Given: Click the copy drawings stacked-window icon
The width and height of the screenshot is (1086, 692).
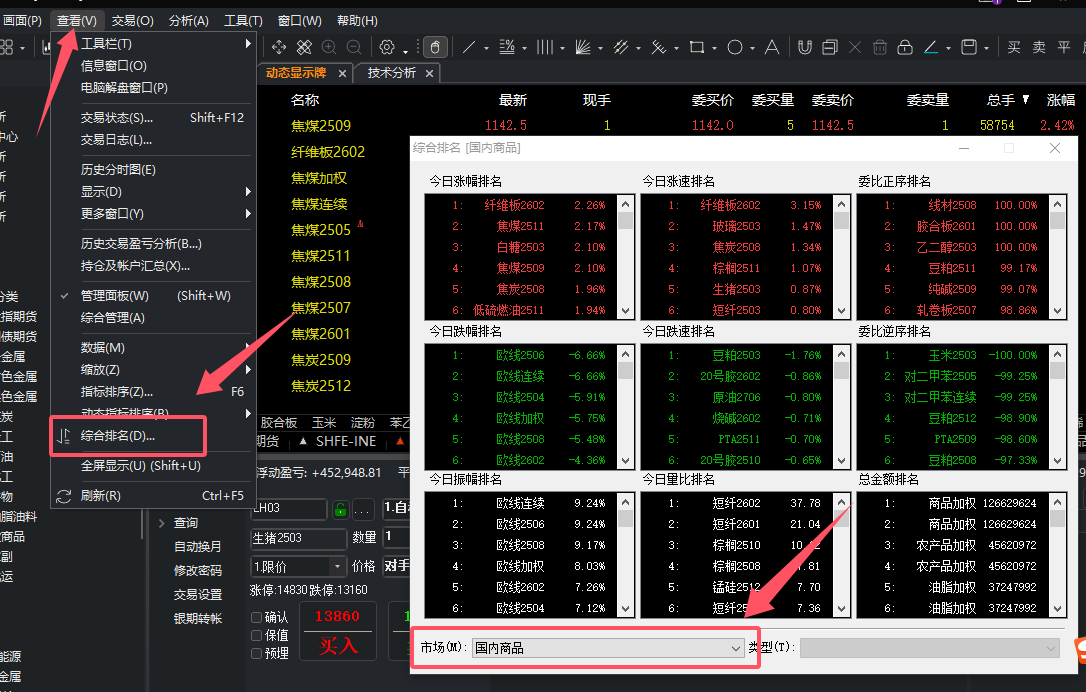Looking at the screenshot, I should [x=830, y=47].
